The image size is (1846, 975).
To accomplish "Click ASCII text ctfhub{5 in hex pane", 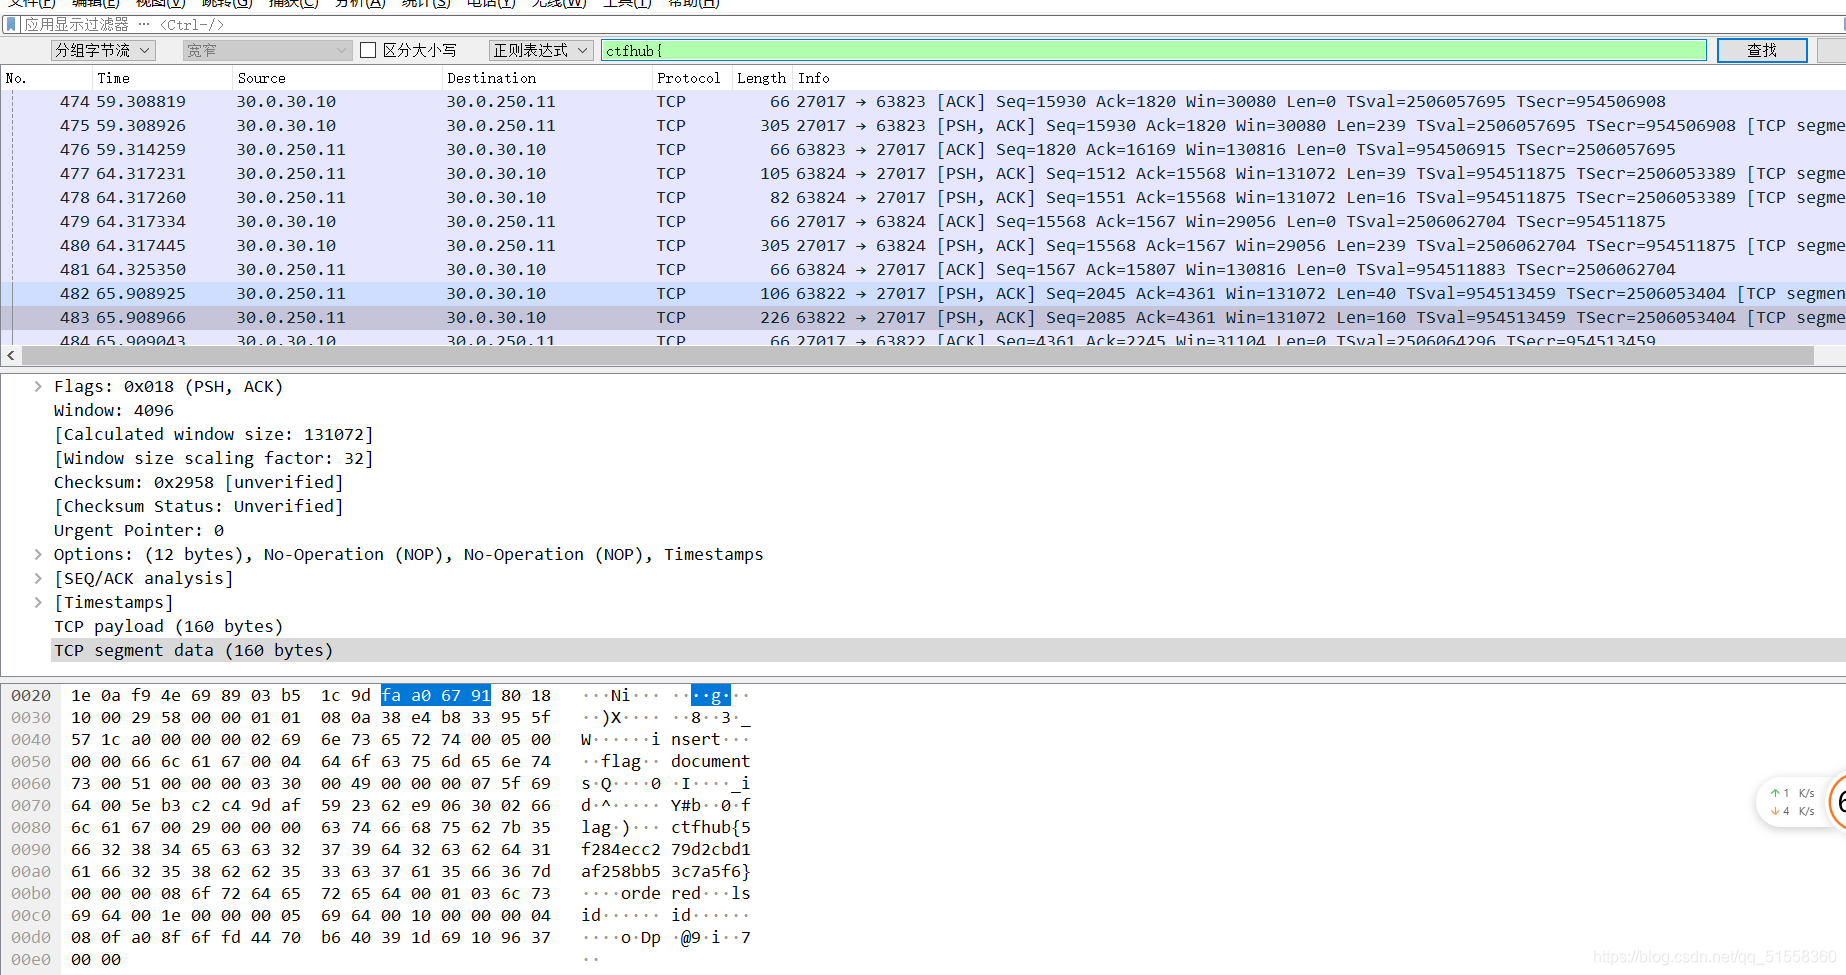I will tap(711, 827).
